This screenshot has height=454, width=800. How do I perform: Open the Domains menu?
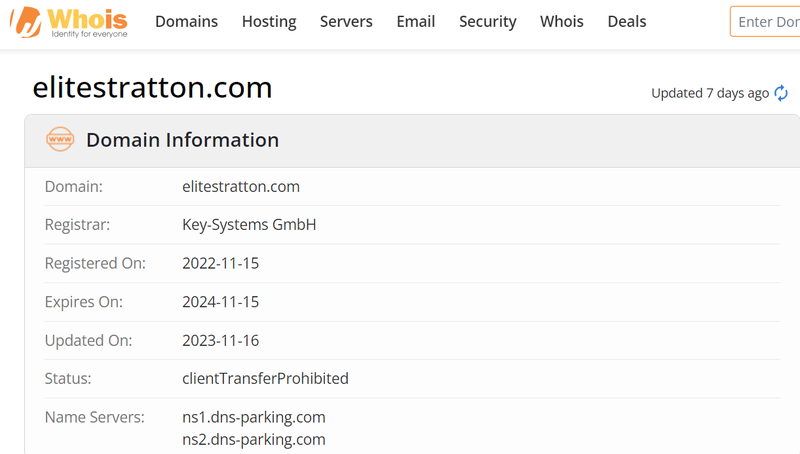pyautogui.click(x=186, y=21)
